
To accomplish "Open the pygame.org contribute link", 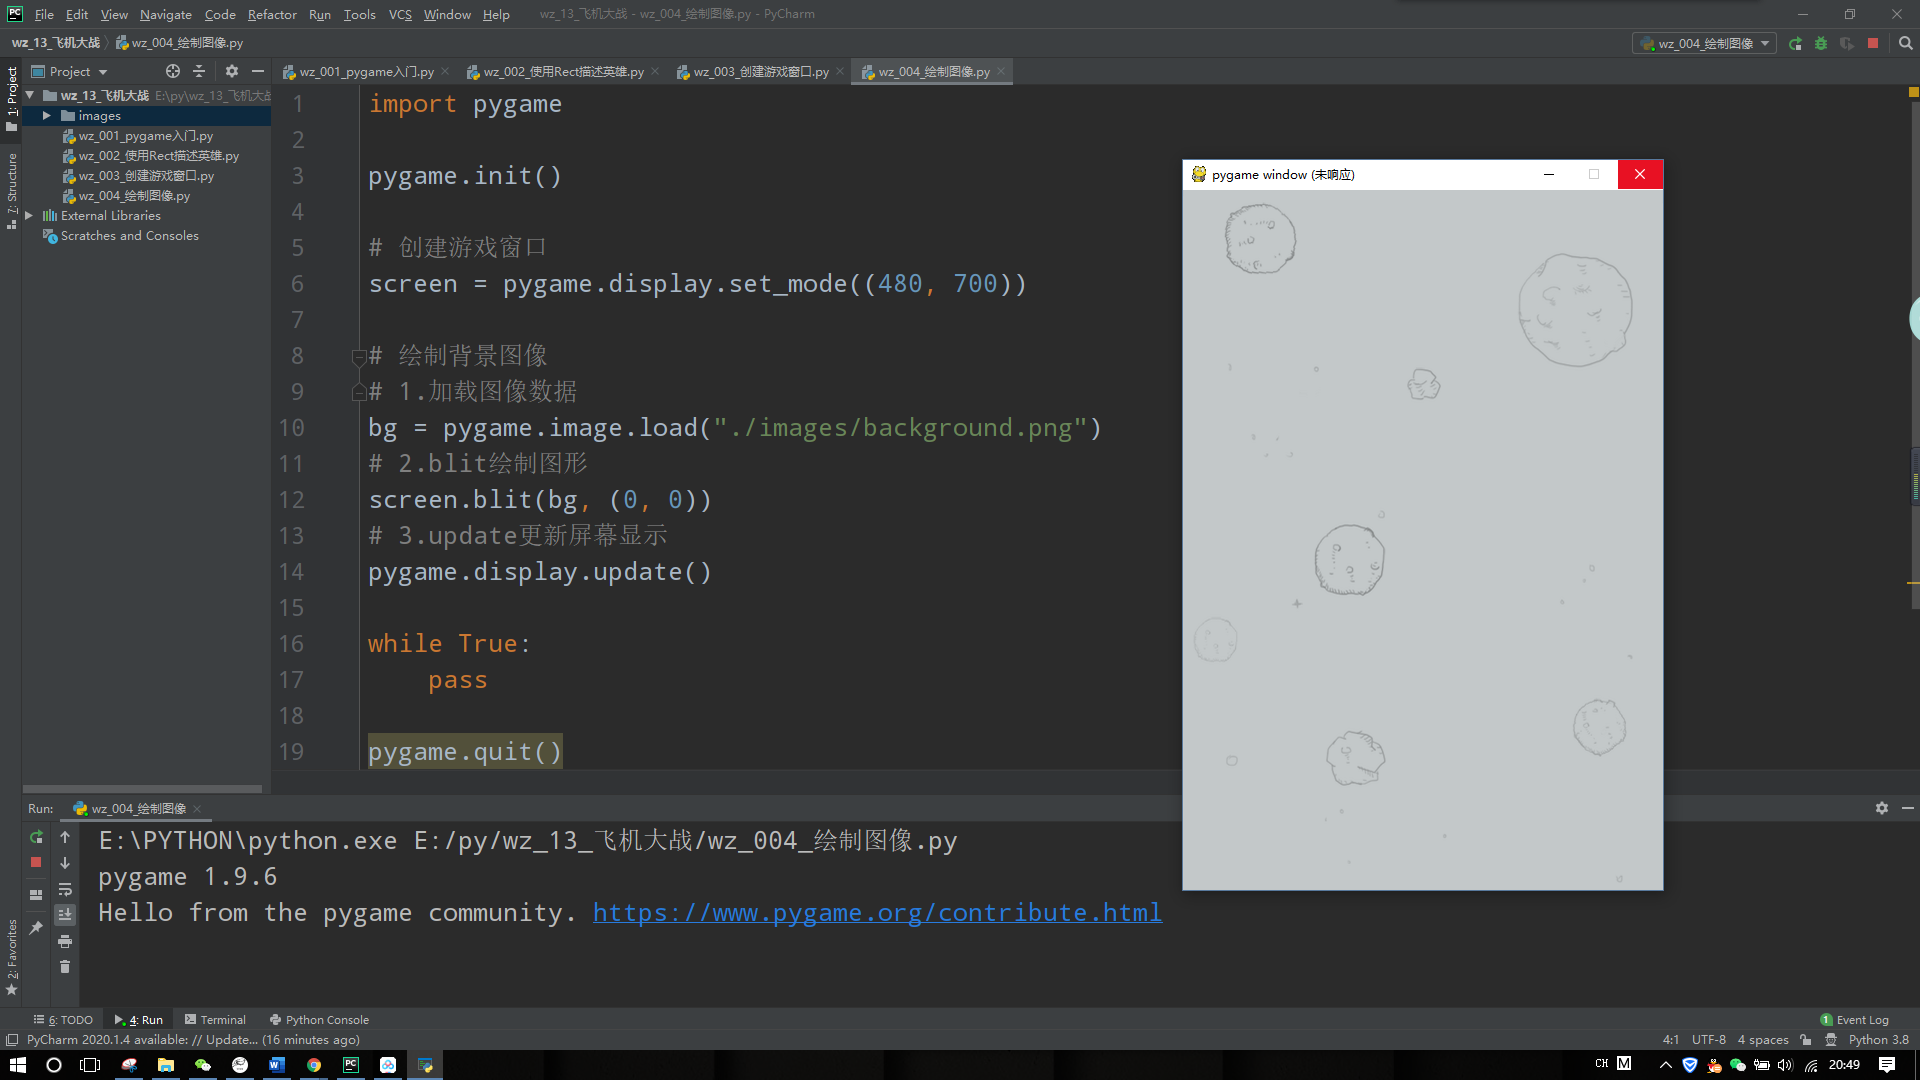I will tap(877, 912).
